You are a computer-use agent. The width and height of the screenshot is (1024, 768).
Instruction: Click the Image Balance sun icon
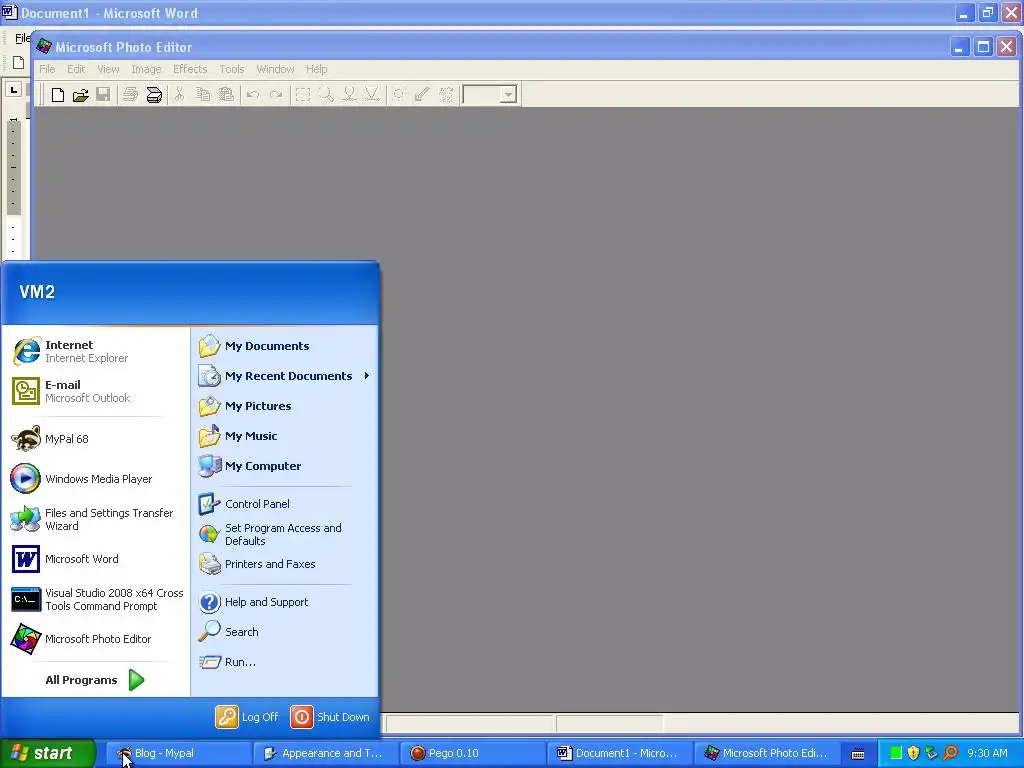tap(398, 95)
